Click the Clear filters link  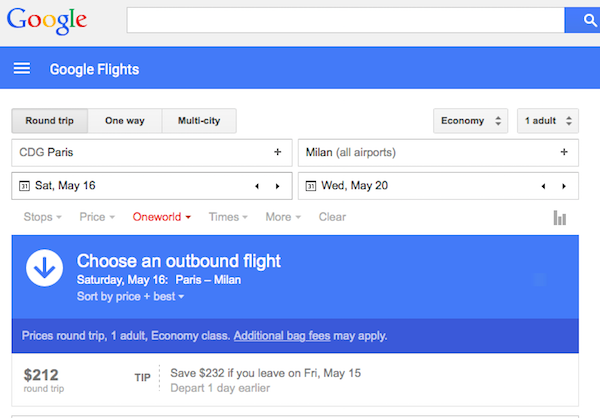click(x=332, y=217)
